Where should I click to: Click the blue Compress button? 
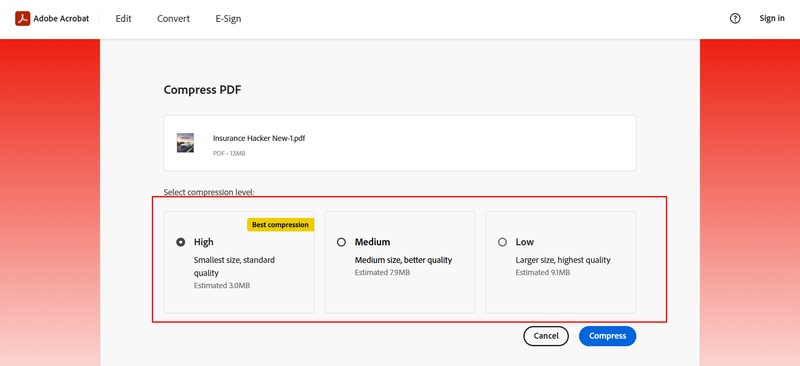[607, 336]
